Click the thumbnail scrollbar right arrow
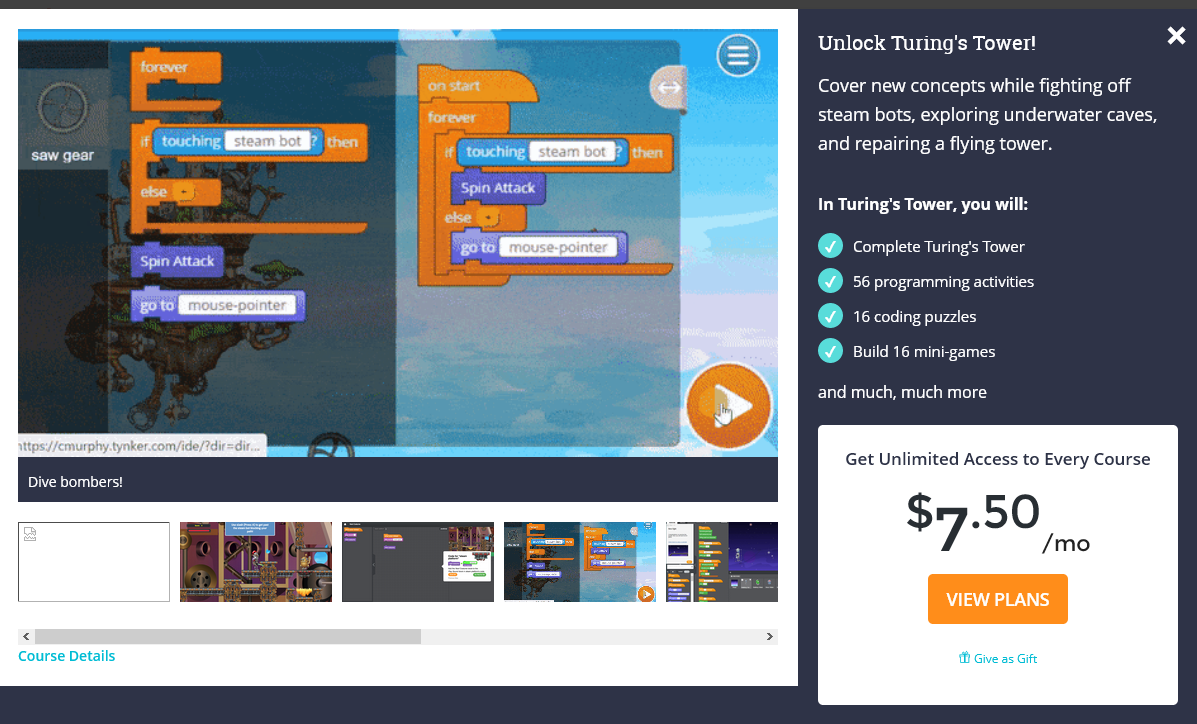Viewport: 1197px width, 724px height. pyautogui.click(x=770, y=636)
